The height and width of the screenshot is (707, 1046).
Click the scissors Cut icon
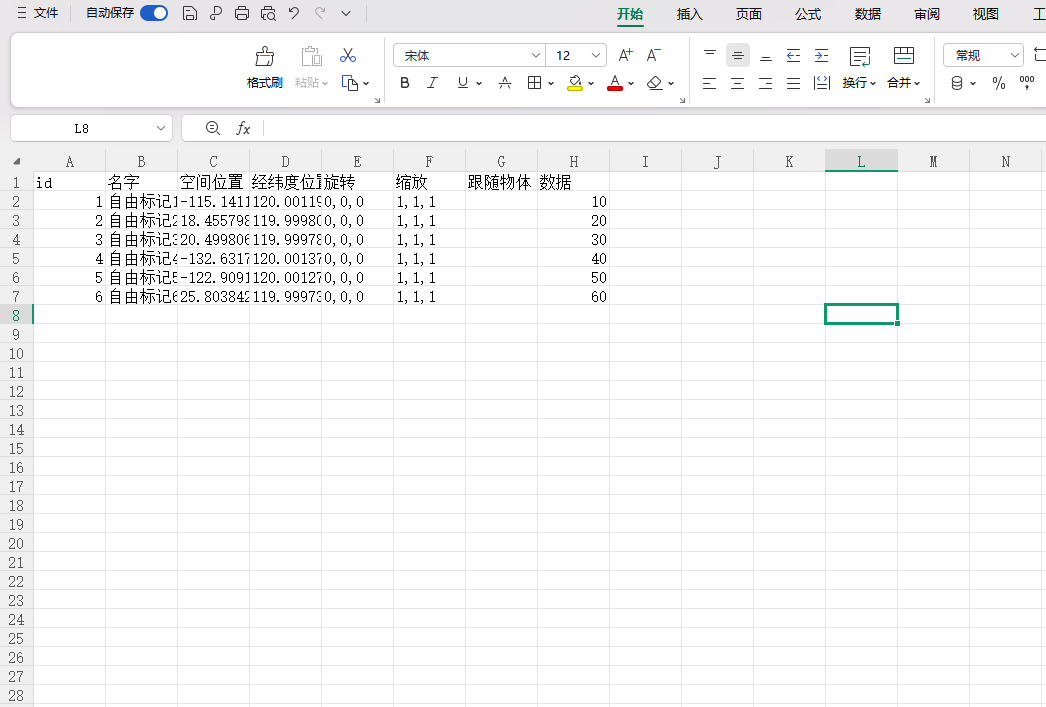(x=348, y=56)
